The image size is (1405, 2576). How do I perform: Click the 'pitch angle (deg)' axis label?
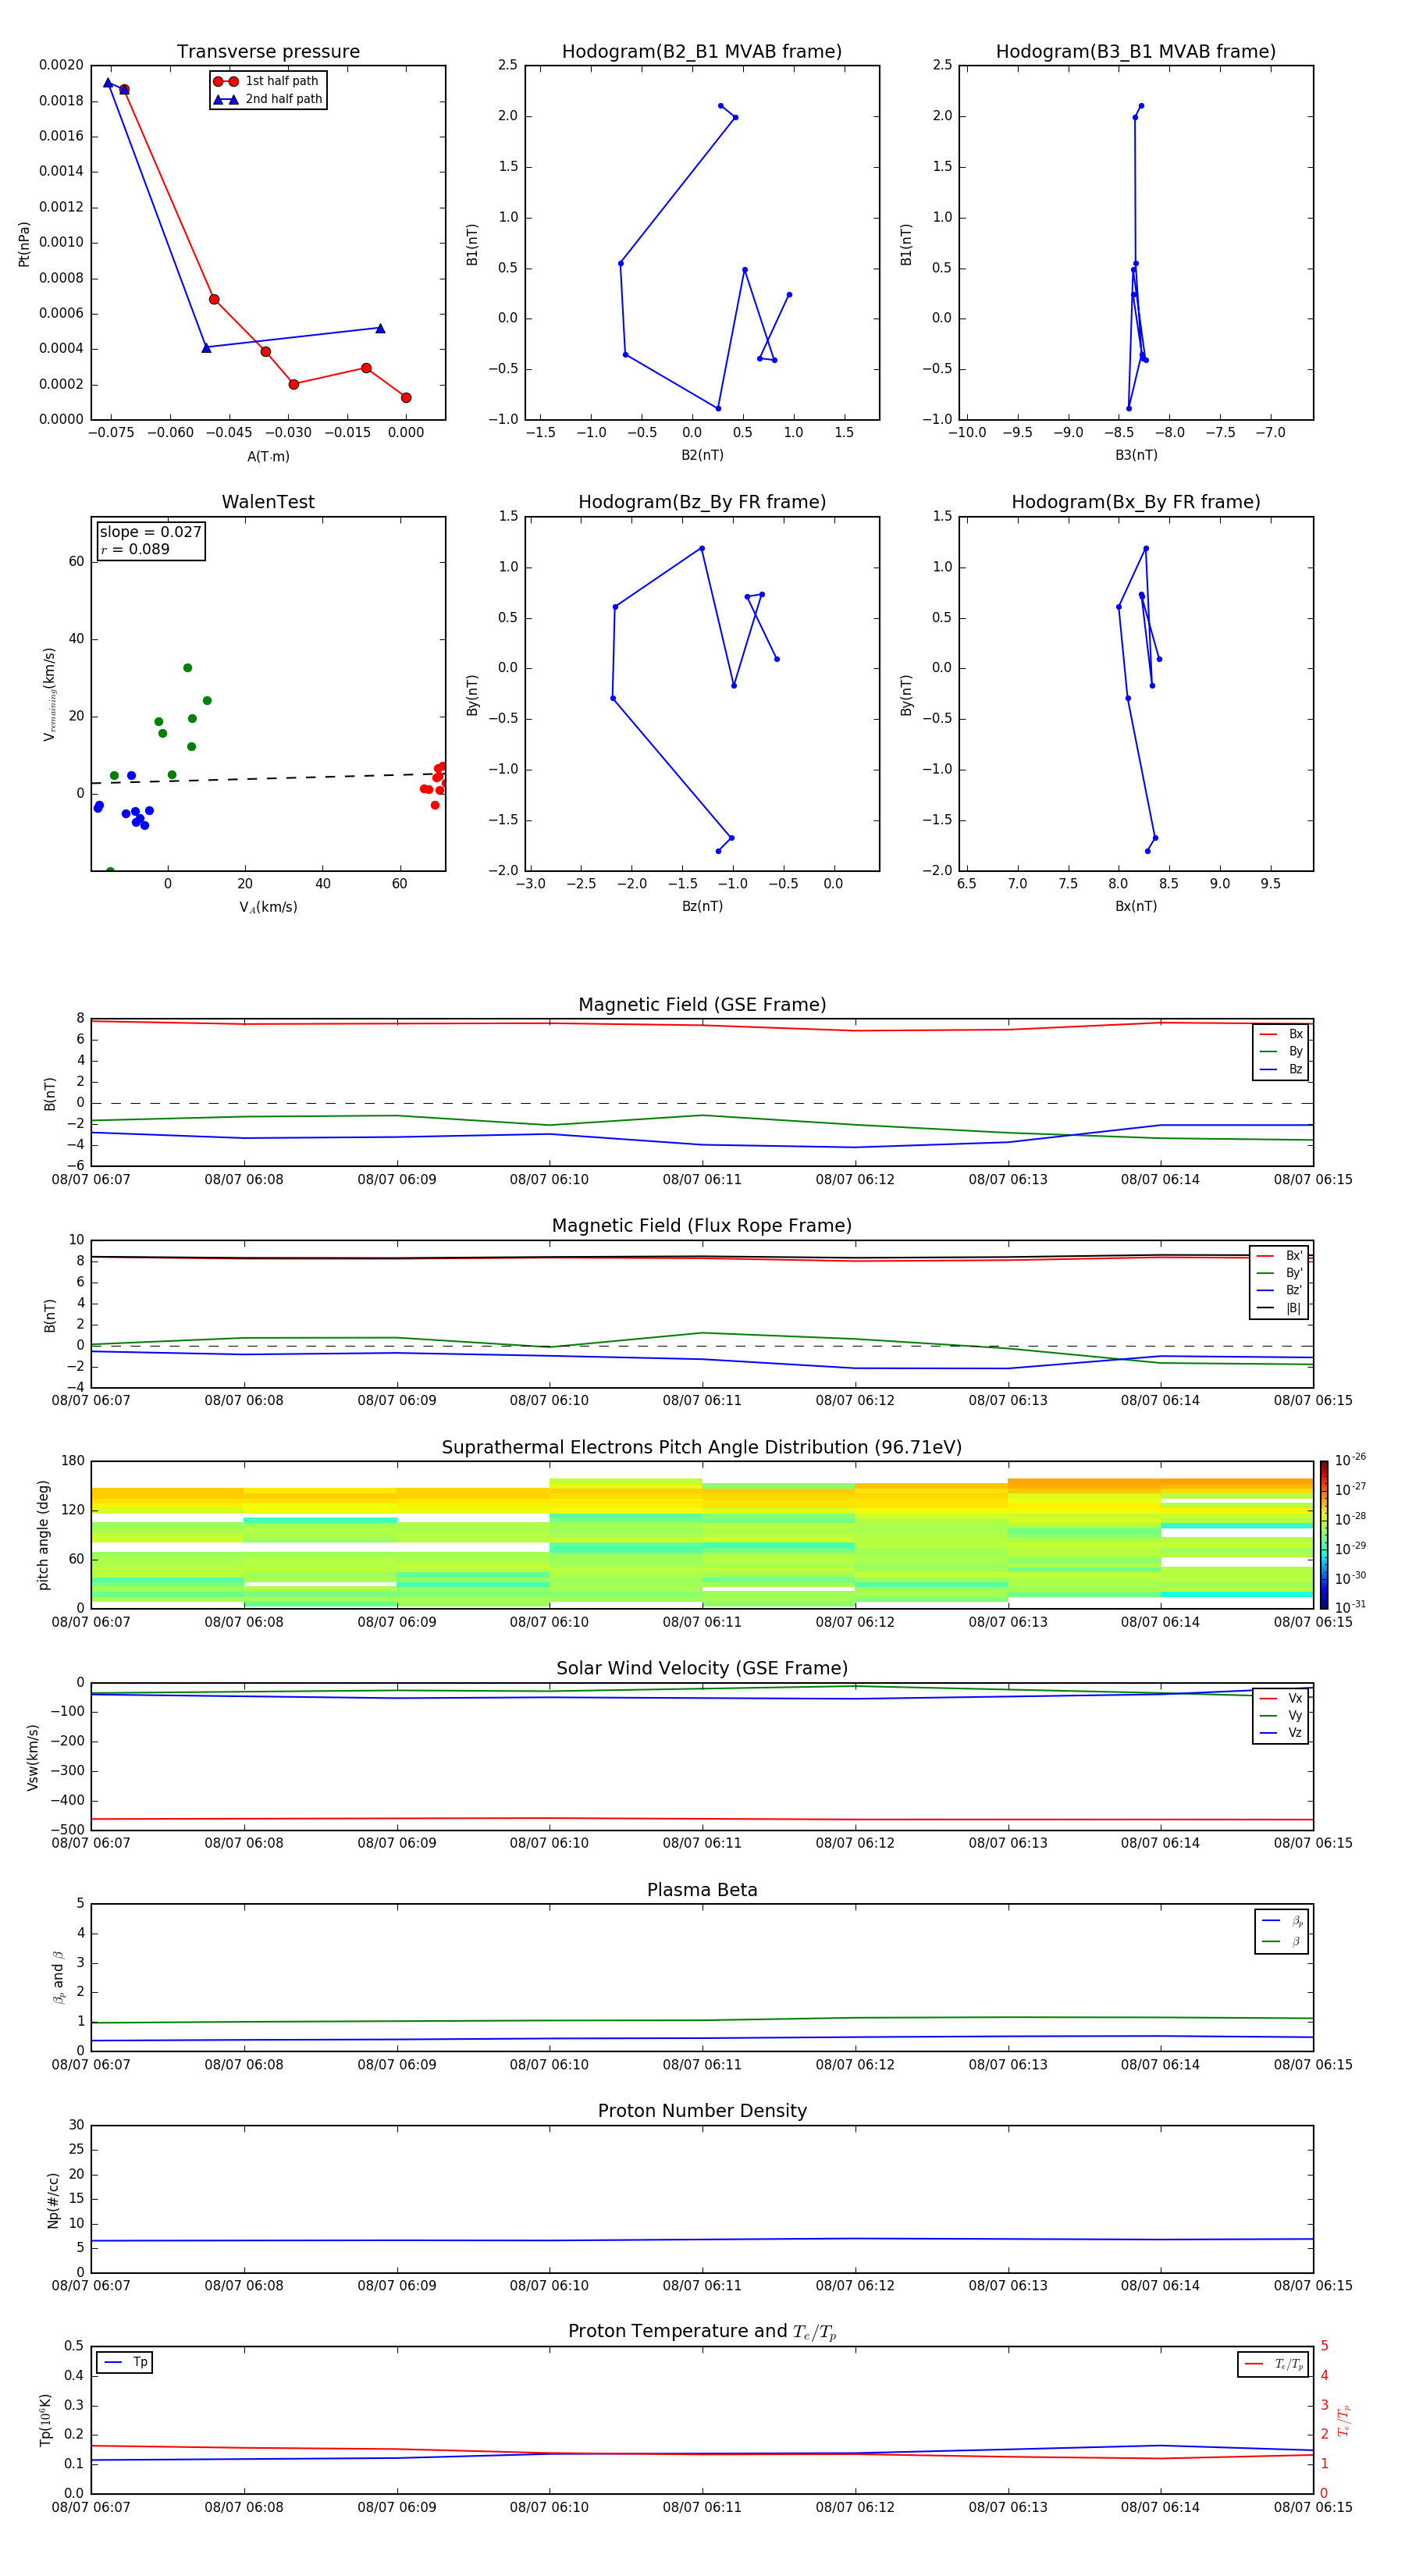[x=43, y=1534]
